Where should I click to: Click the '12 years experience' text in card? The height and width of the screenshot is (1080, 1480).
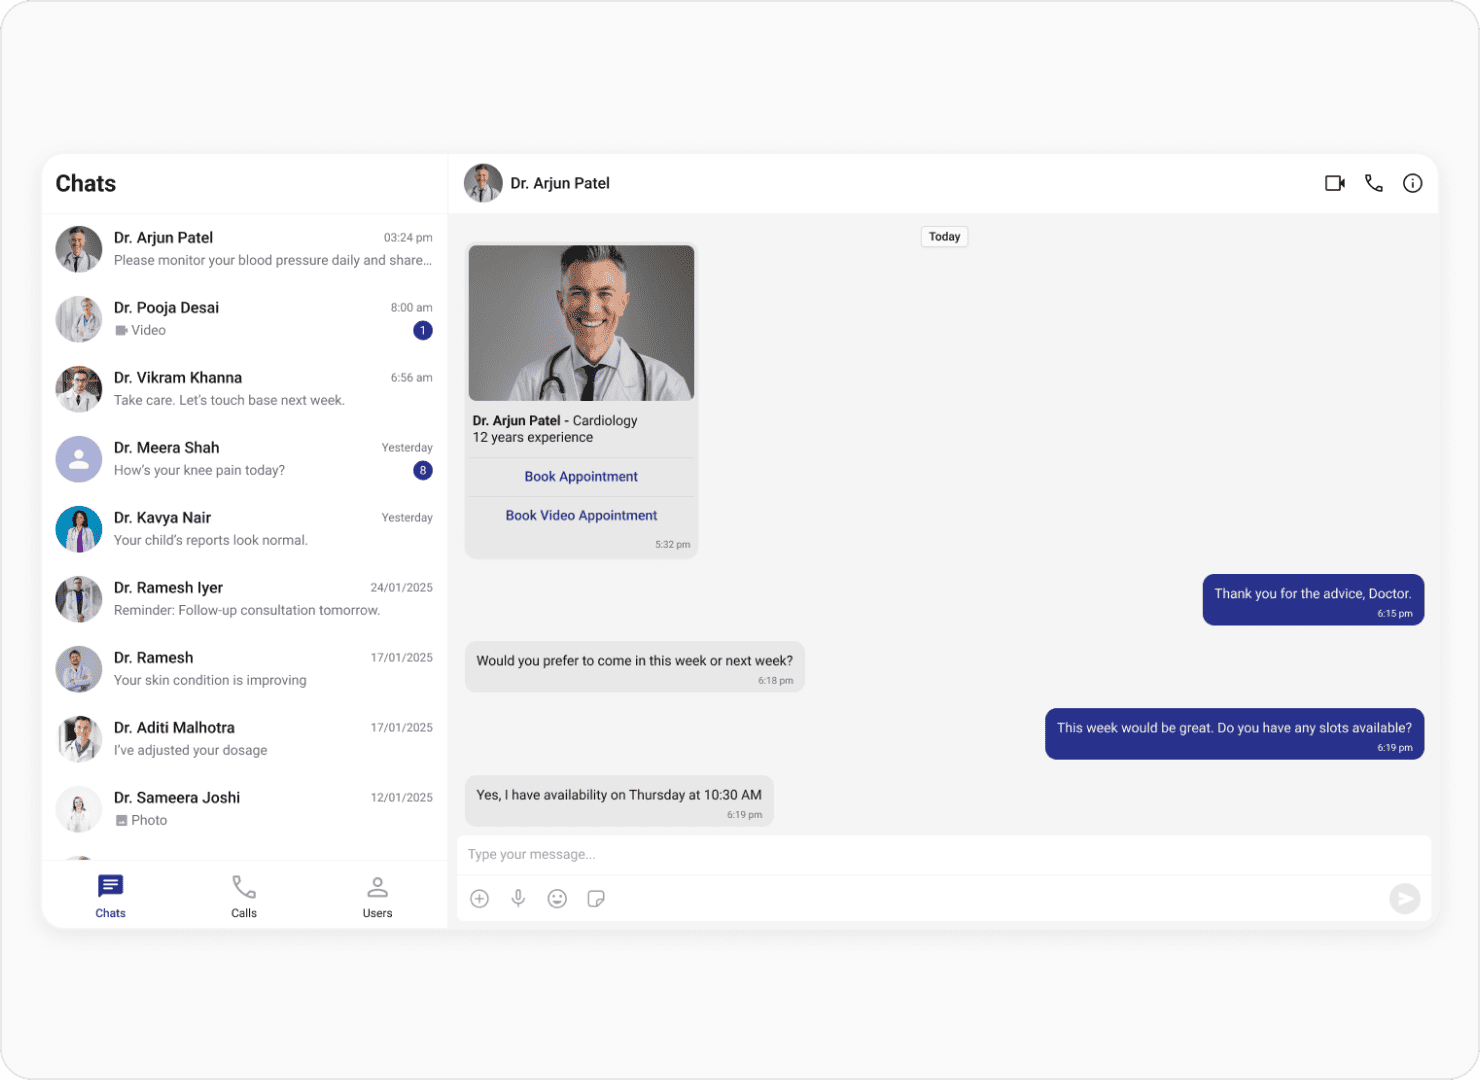pyautogui.click(x=533, y=438)
